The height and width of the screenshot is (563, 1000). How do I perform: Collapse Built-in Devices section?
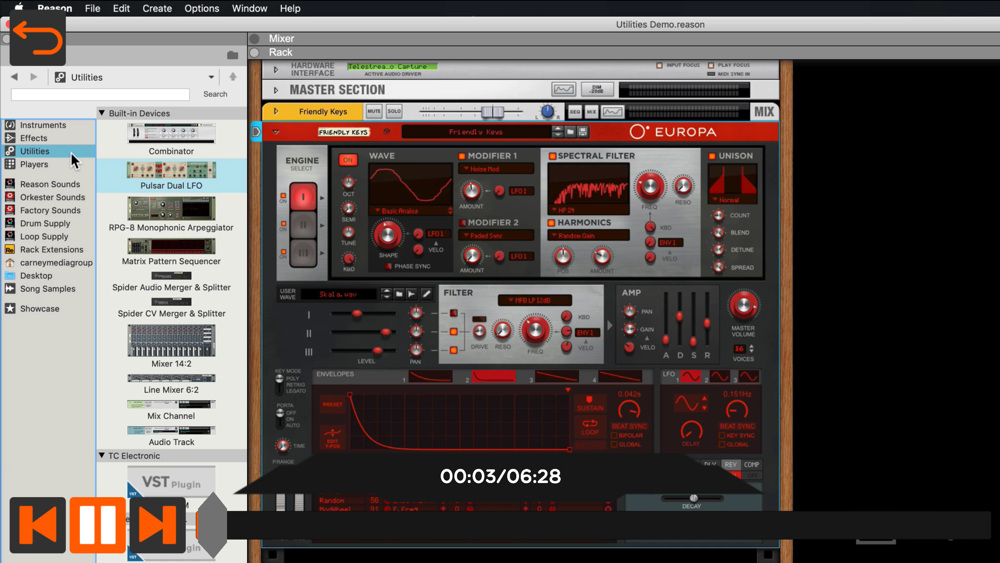(101, 113)
